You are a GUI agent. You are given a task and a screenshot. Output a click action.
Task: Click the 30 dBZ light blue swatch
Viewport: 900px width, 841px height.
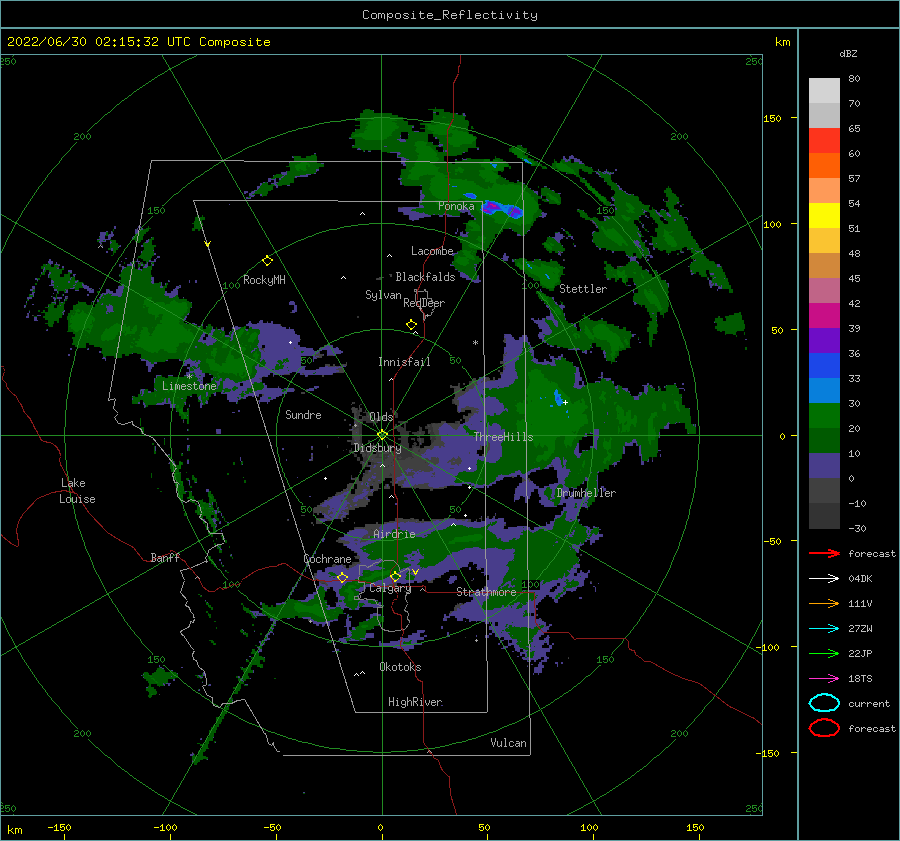coord(824,390)
